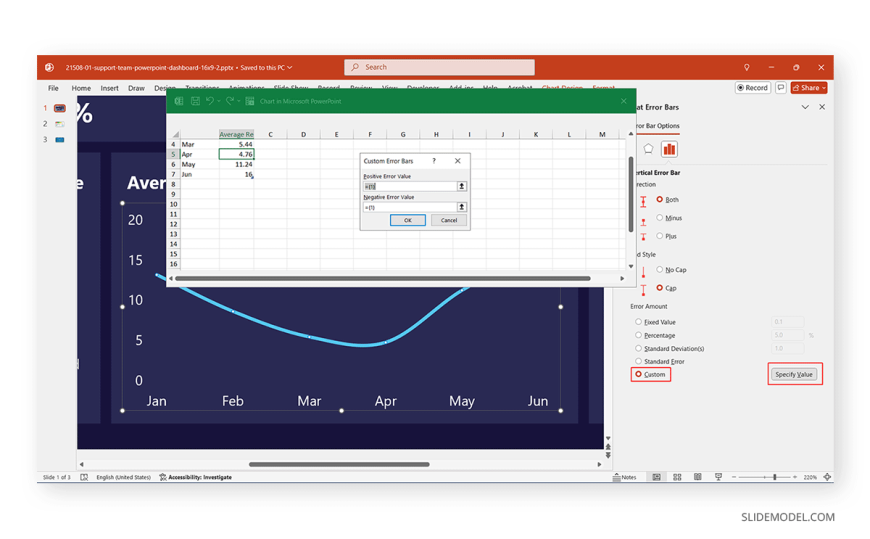The height and width of the screenshot is (539, 870).
Task: Open the file save location dropdown in title
Action: coord(290,68)
